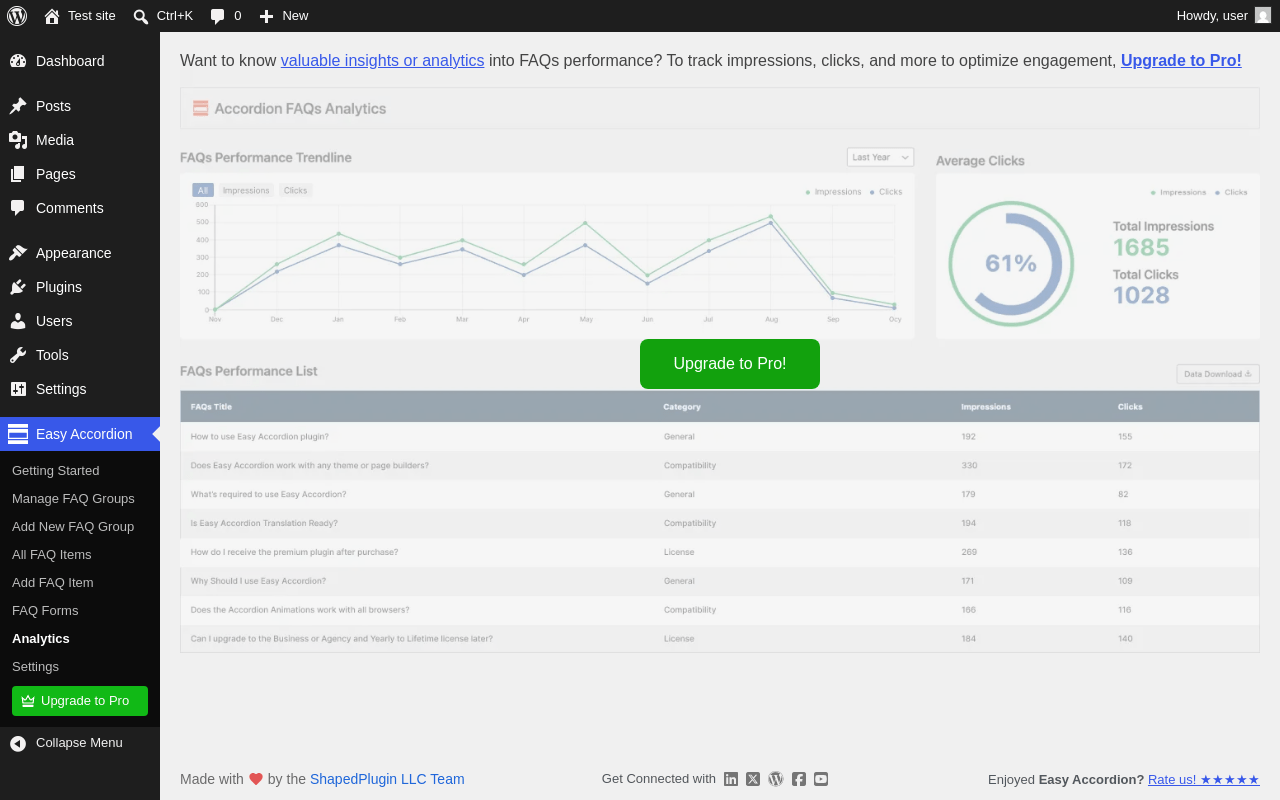The image size is (1280, 800).
Task: Open Getting Started submenu item
Action: click(56, 471)
